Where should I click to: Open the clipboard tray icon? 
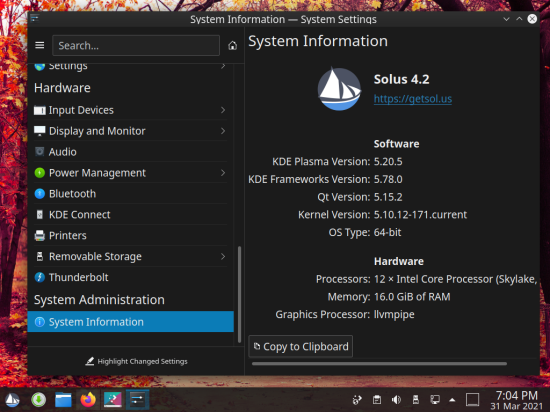pos(377,400)
